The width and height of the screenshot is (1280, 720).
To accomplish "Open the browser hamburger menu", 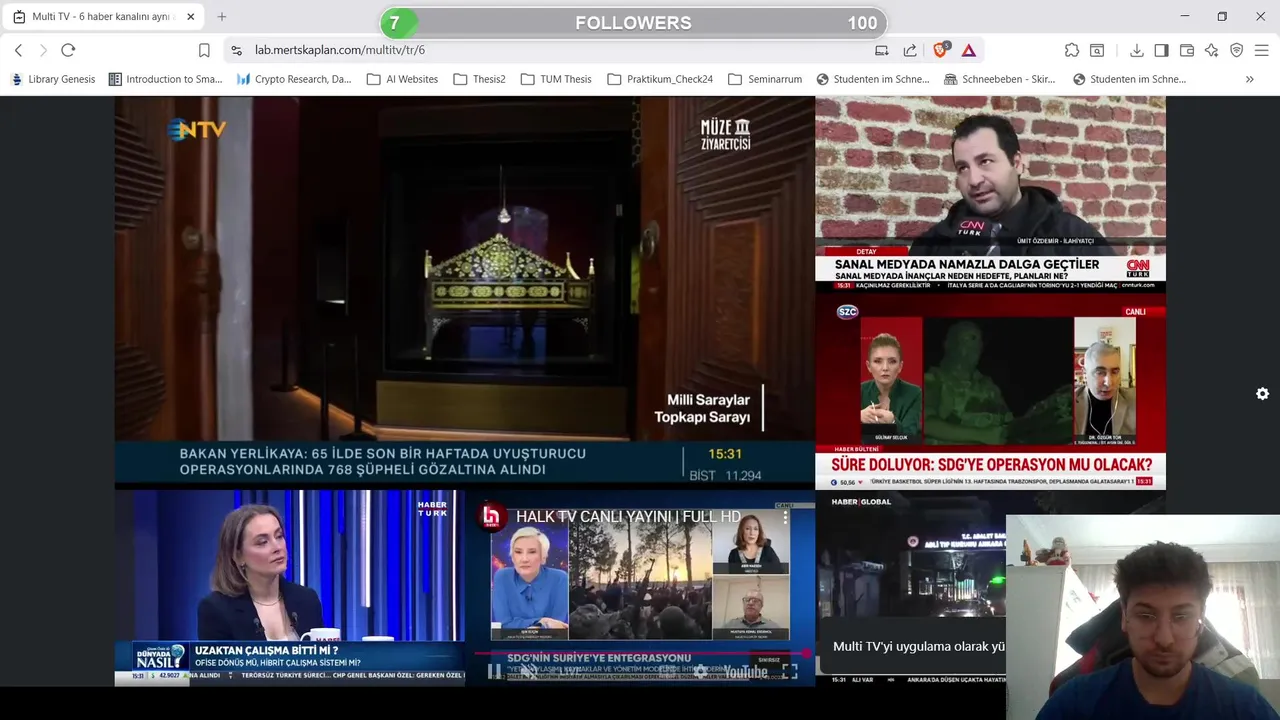I will 1262,50.
